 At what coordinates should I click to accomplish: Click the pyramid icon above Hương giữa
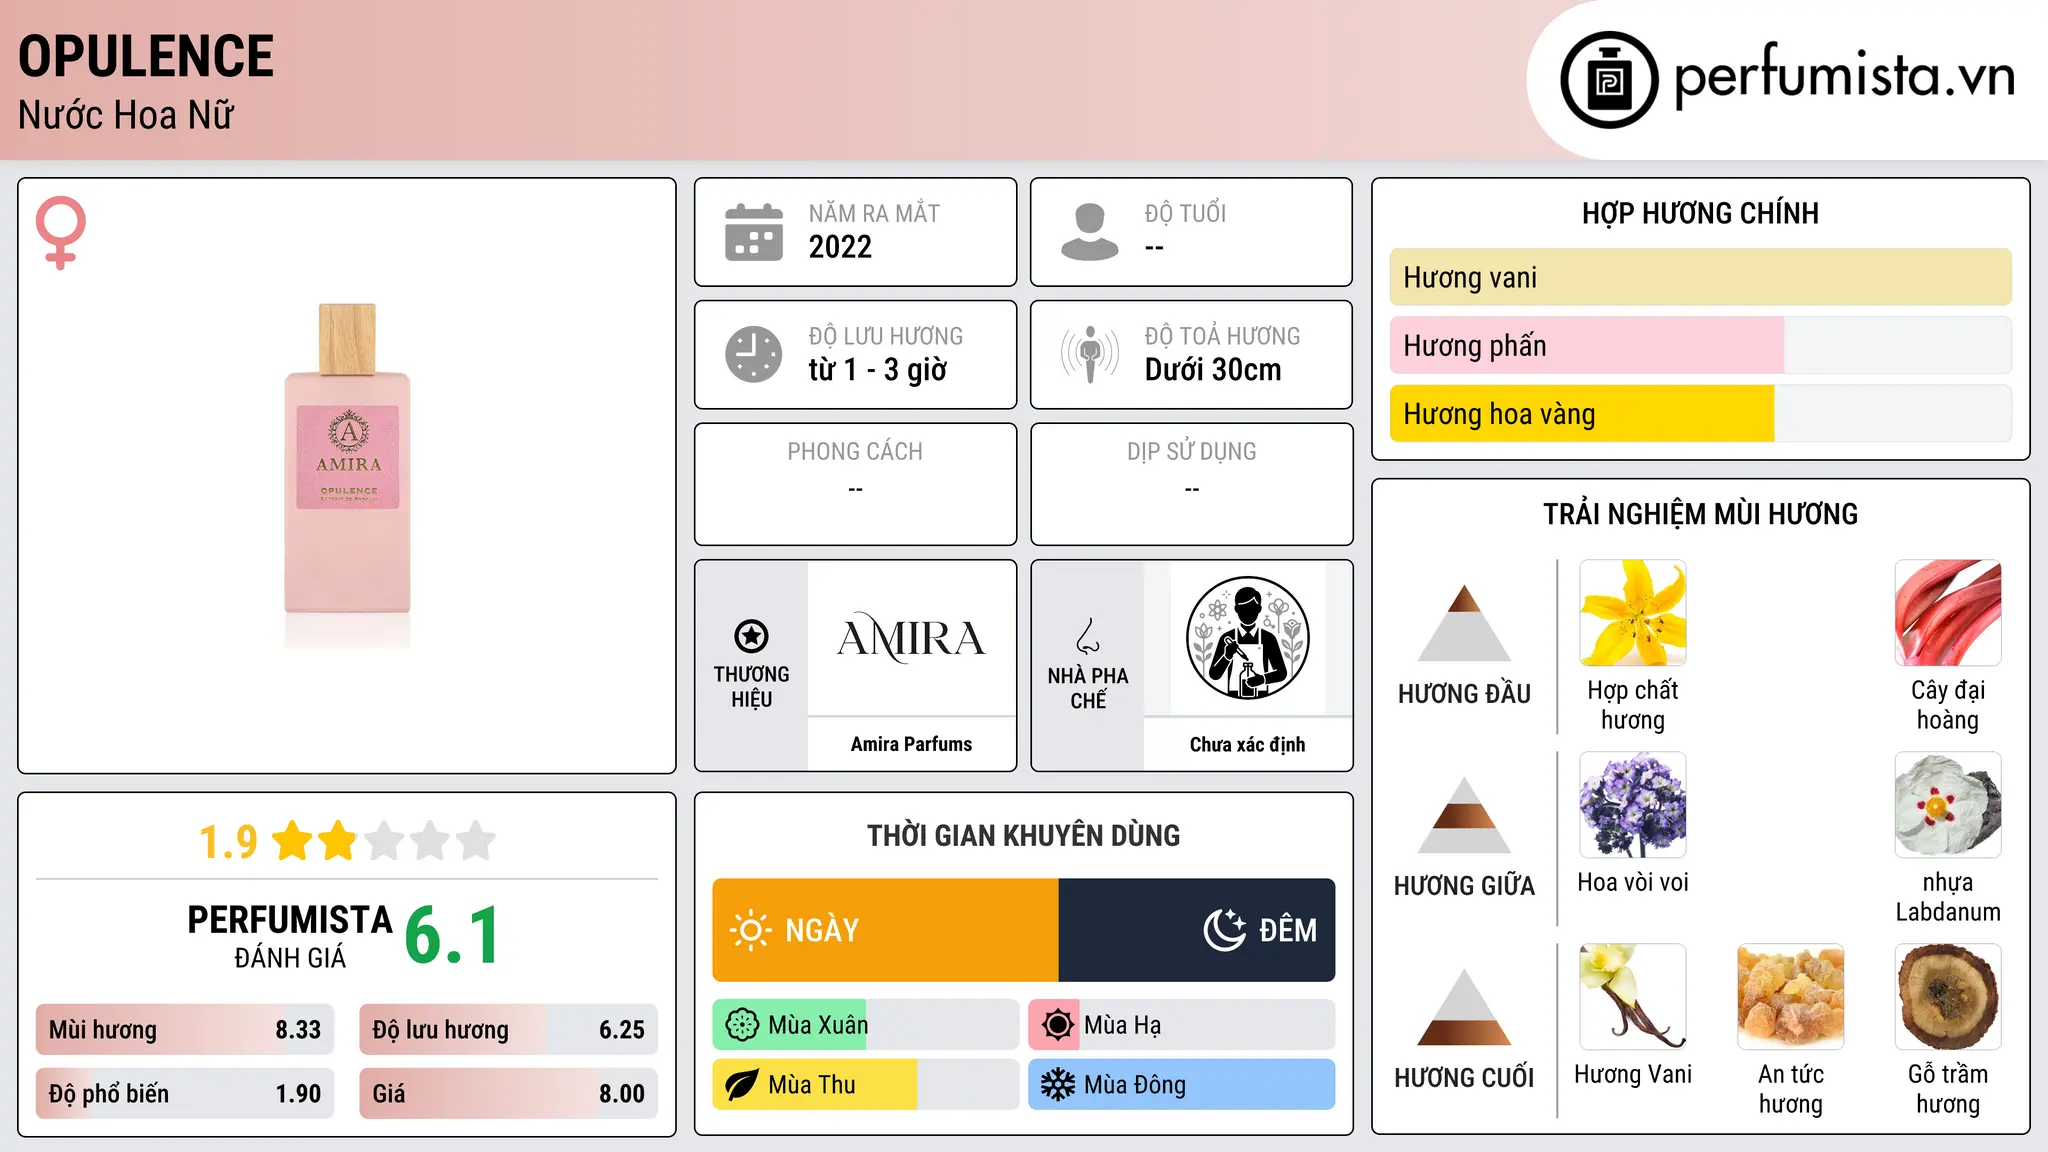click(x=1464, y=815)
